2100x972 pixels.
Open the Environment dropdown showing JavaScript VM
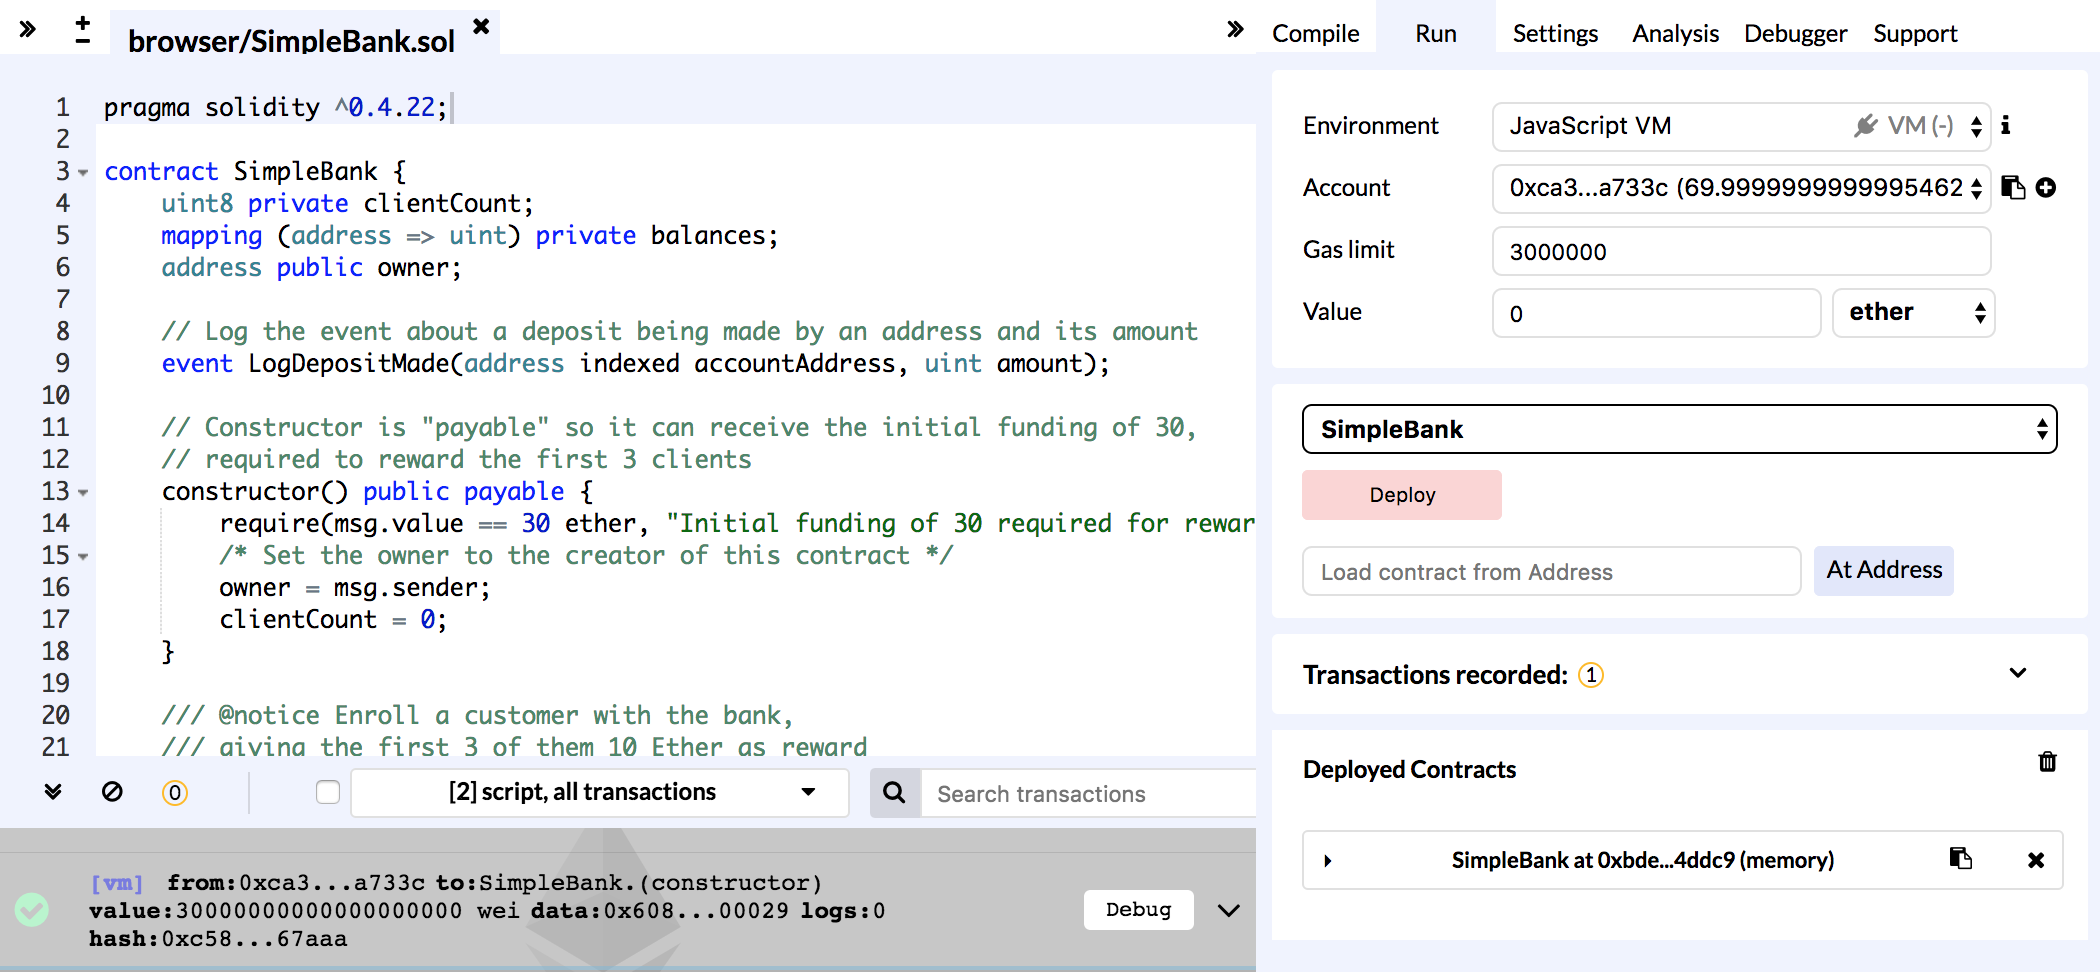(1740, 126)
